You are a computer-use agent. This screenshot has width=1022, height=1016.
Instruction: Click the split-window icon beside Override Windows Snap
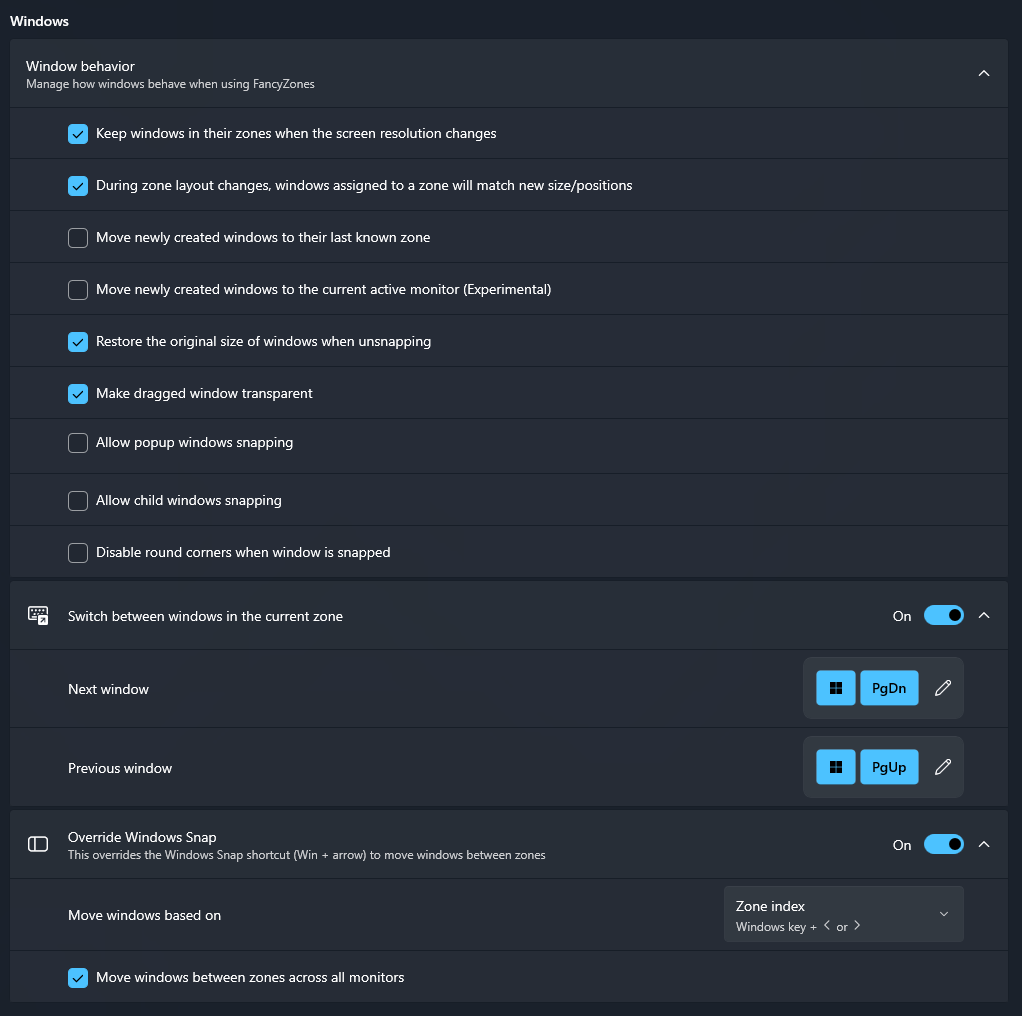click(37, 844)
